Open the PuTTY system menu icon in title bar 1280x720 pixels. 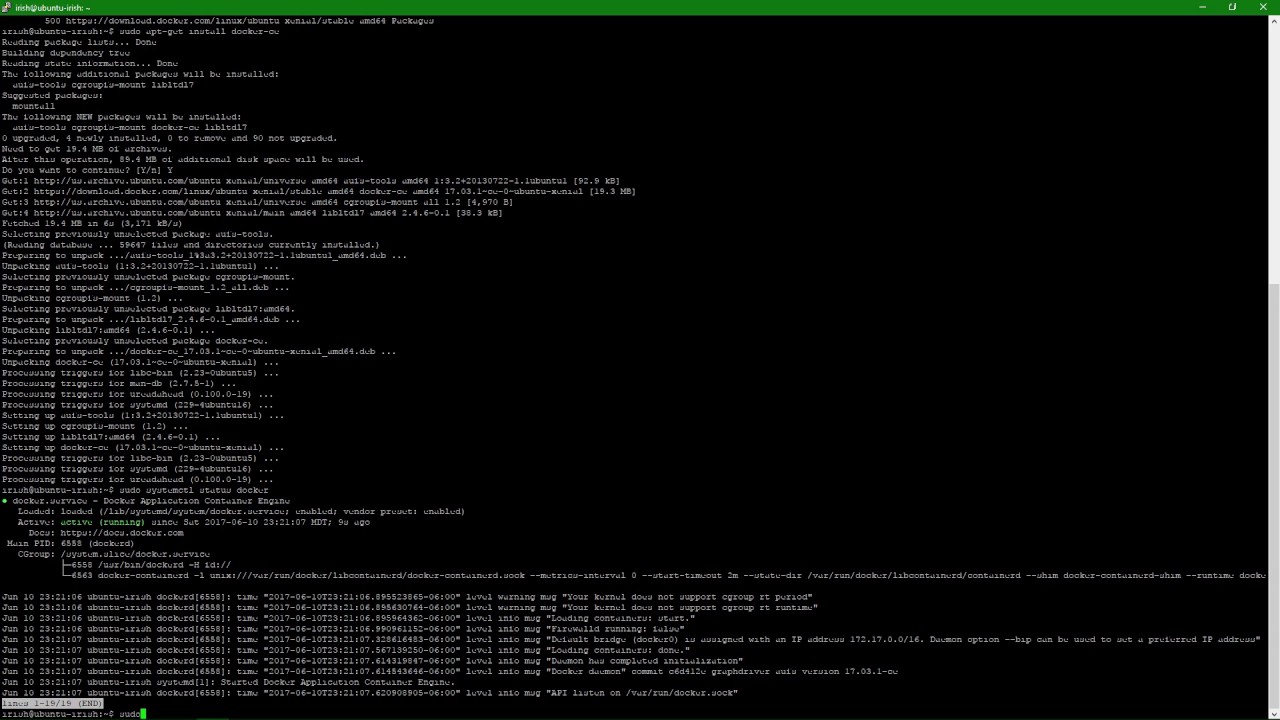[x=8, y=7]
